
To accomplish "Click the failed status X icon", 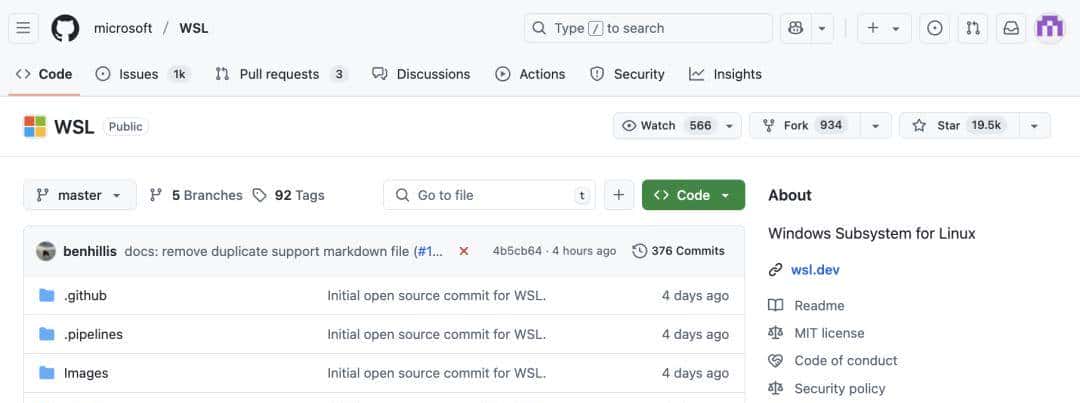I will (464, 251).
